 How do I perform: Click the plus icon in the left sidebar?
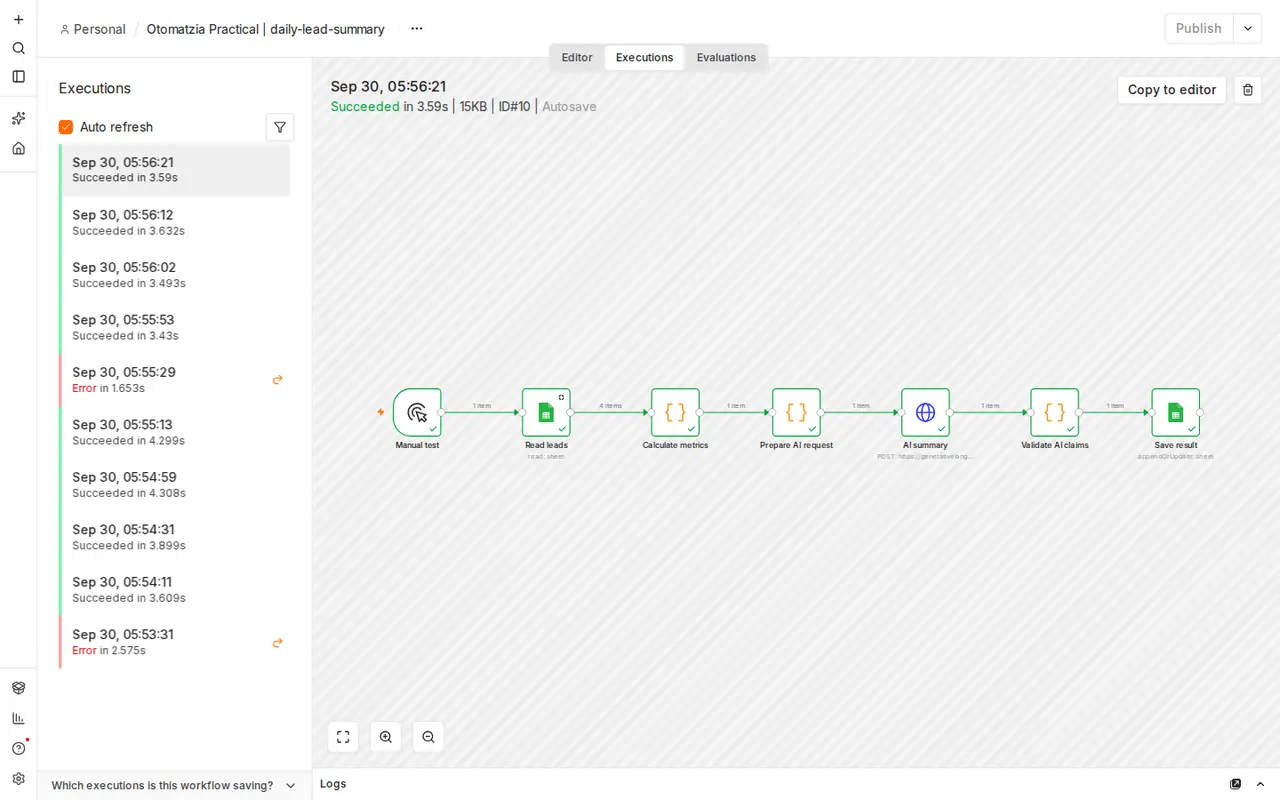click(x=18, y=20)
